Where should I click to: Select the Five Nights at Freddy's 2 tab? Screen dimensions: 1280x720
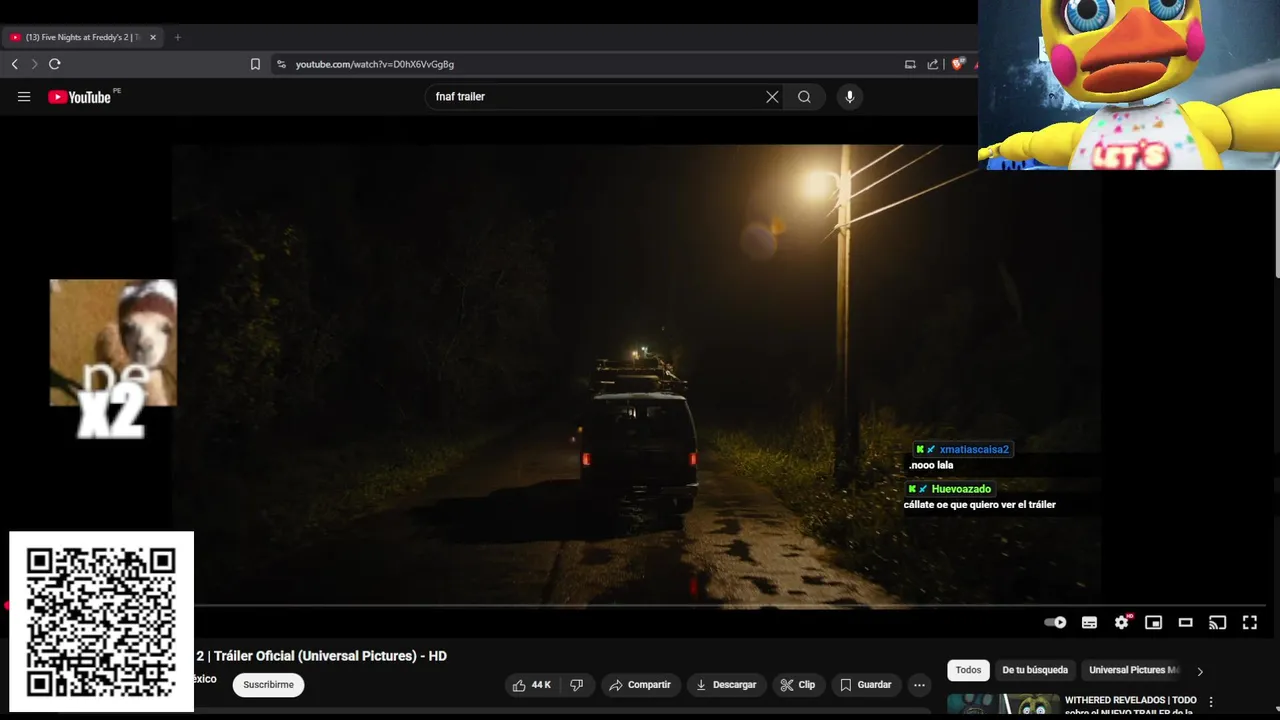pos(84,37)
